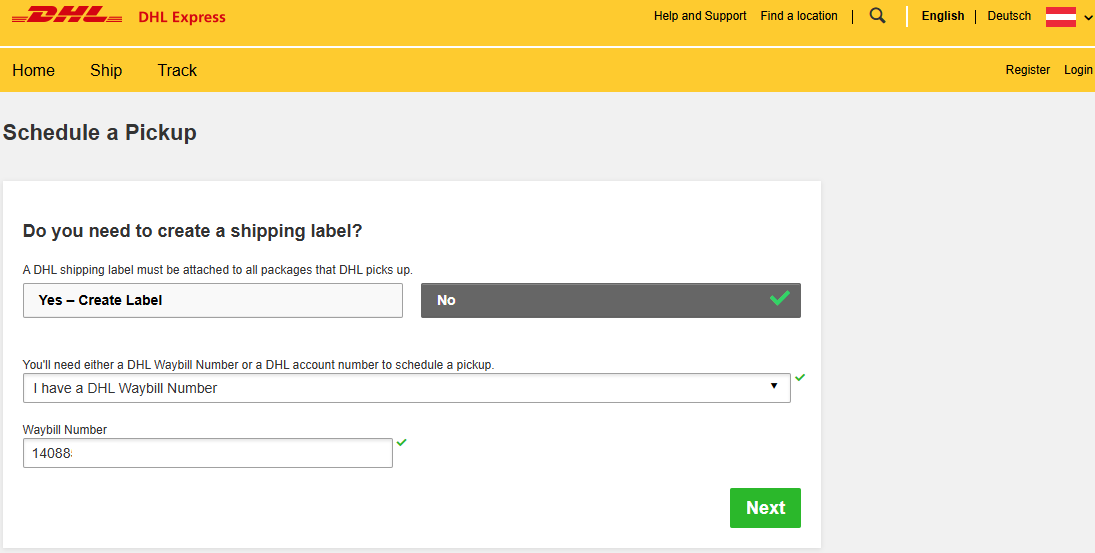Image resolution: width=1095 pixels, height=553 pixels.
Task: Focus the Waybill Number input field
Action: [207, 453]
